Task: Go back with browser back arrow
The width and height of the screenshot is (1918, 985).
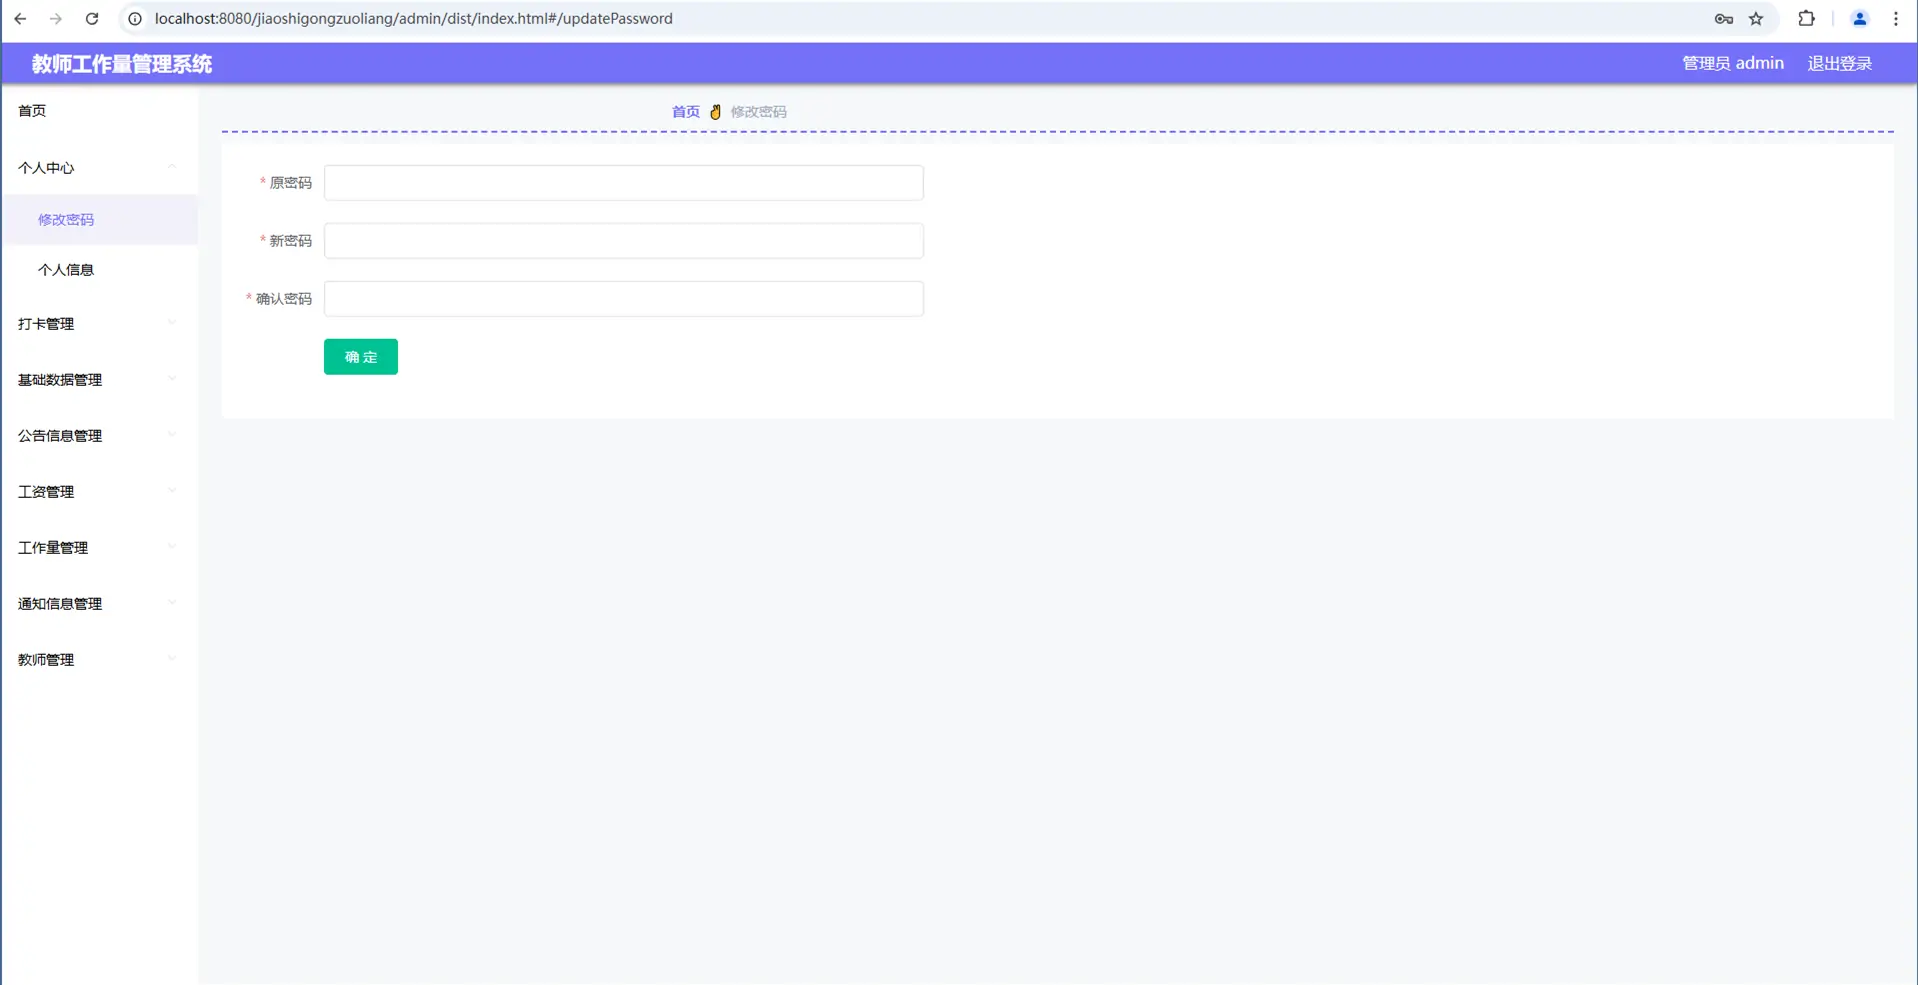Action: [20, 19]
